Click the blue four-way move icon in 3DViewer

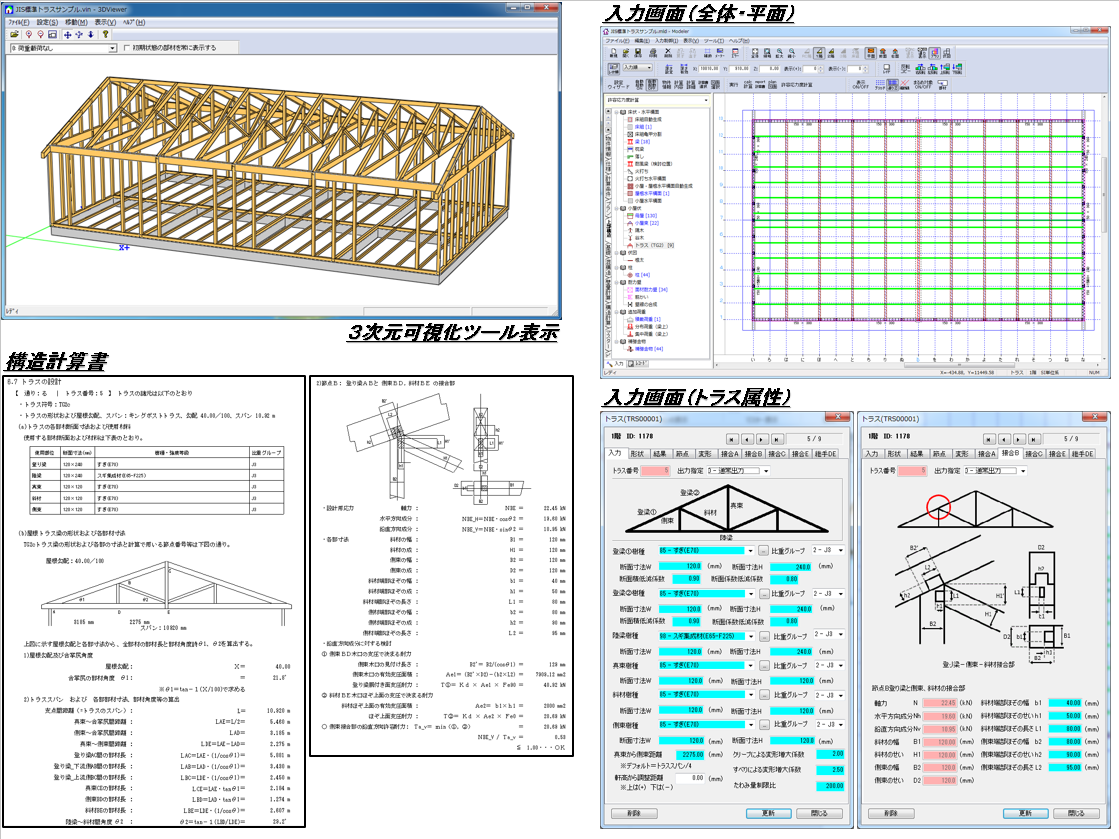click(x=68, y=34)
